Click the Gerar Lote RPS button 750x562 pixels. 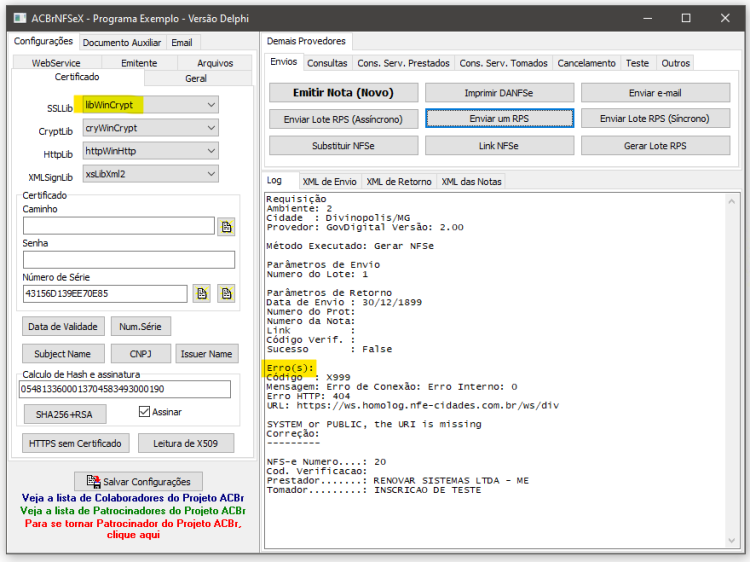pyautogui.click(x=655, y=146)
